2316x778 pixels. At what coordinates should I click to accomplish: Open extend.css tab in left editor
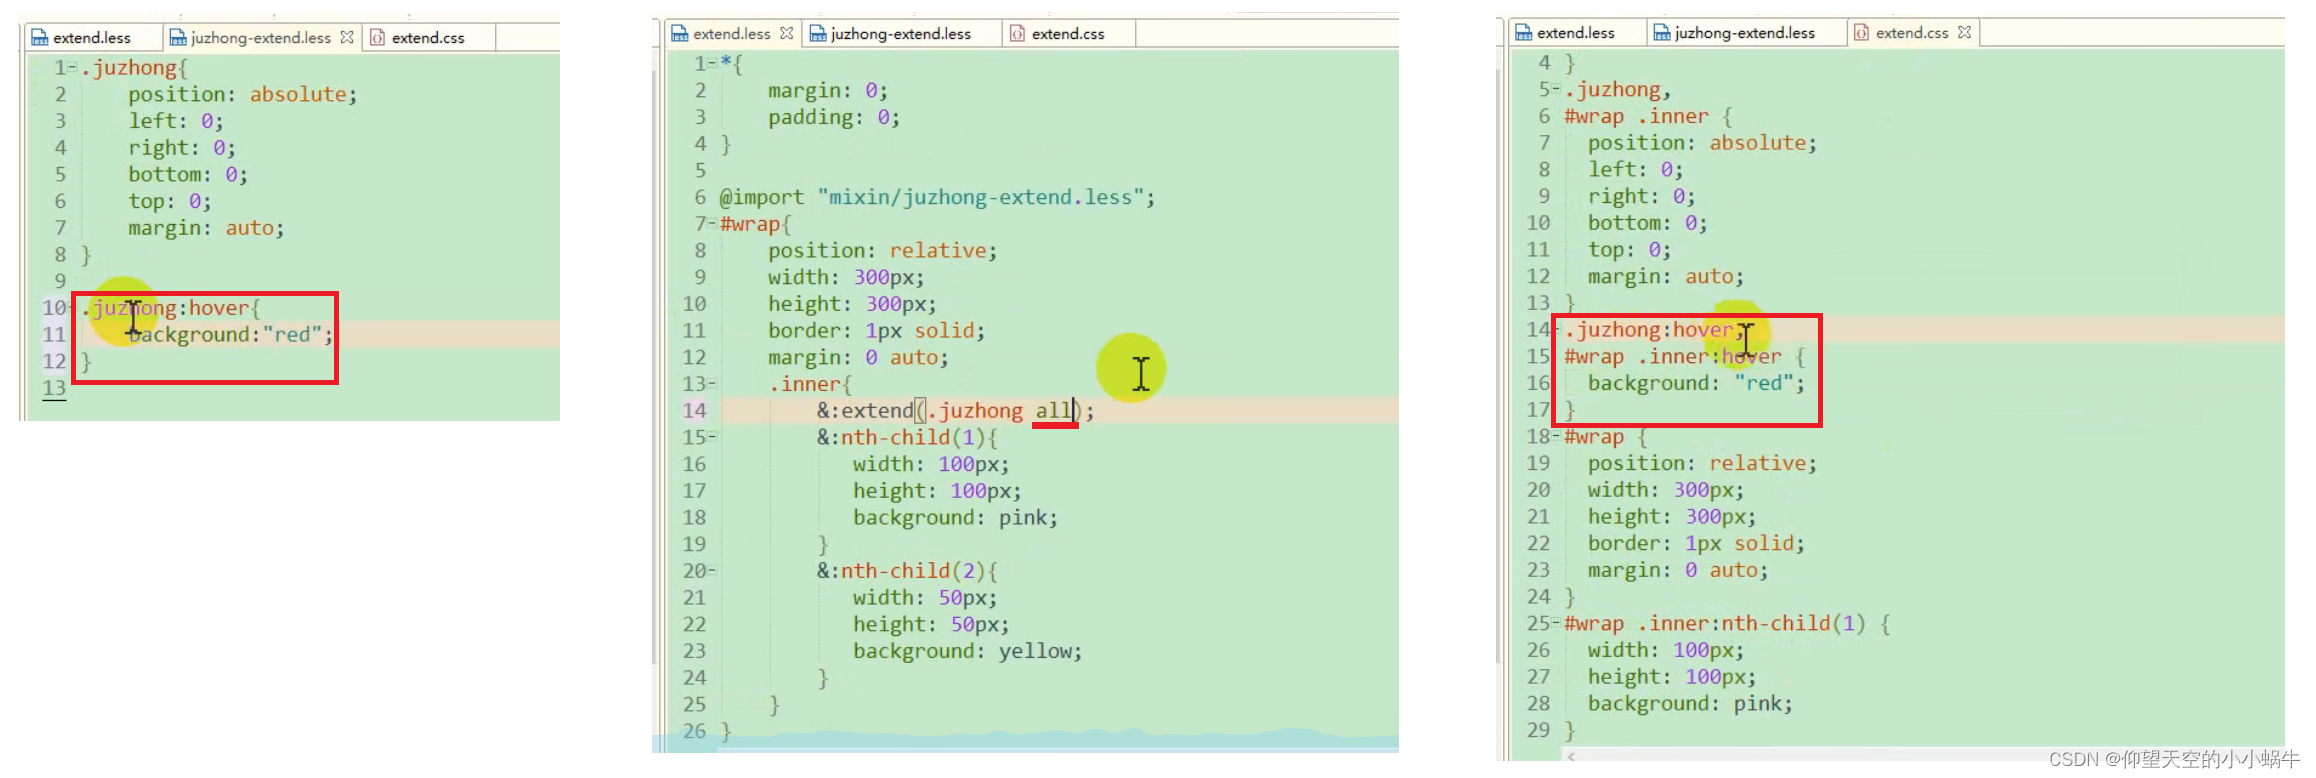428,38
